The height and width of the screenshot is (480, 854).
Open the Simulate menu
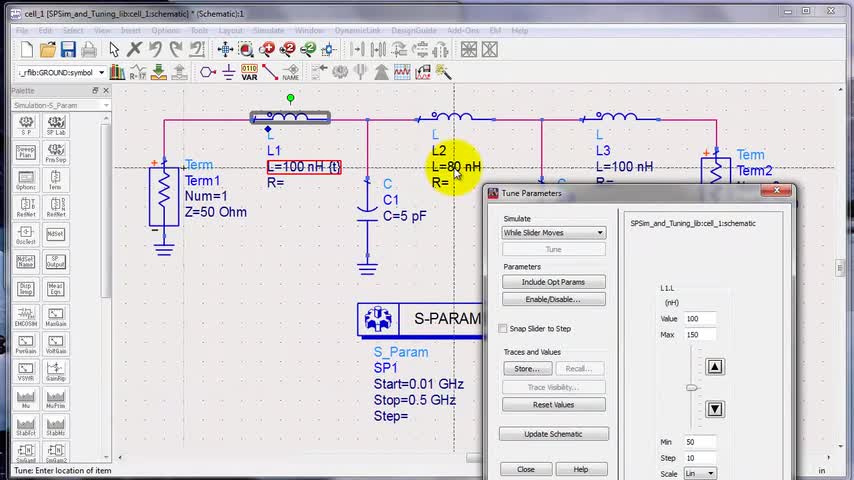(x=269, y=31)
